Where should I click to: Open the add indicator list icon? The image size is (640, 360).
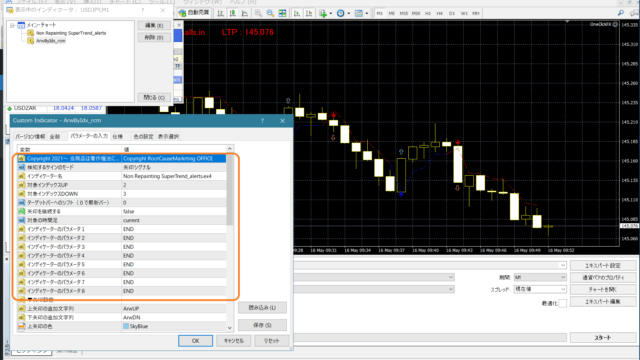[324, 13]
